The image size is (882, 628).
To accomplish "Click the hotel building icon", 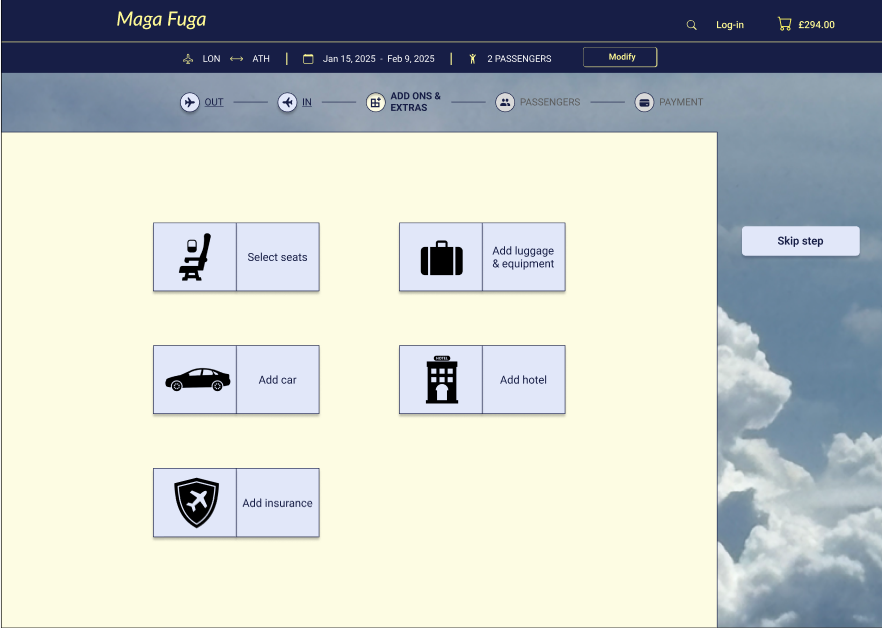I will coord(441,380).
